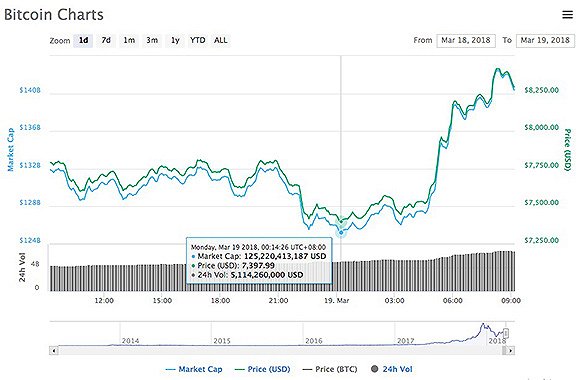Screen dimensions: 580x380
Task: Click the navigator right scroll arrow
Action: (510, 350)
